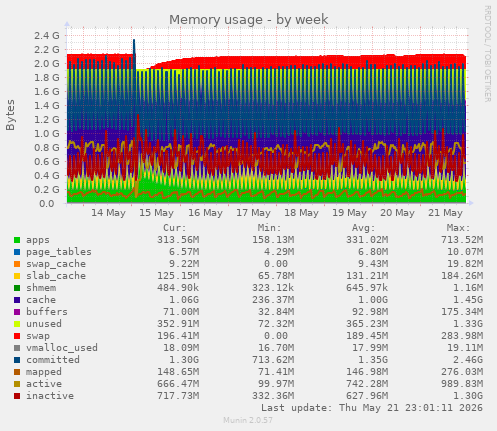
Task: Click the Max: column header
Action: [458, 228]
